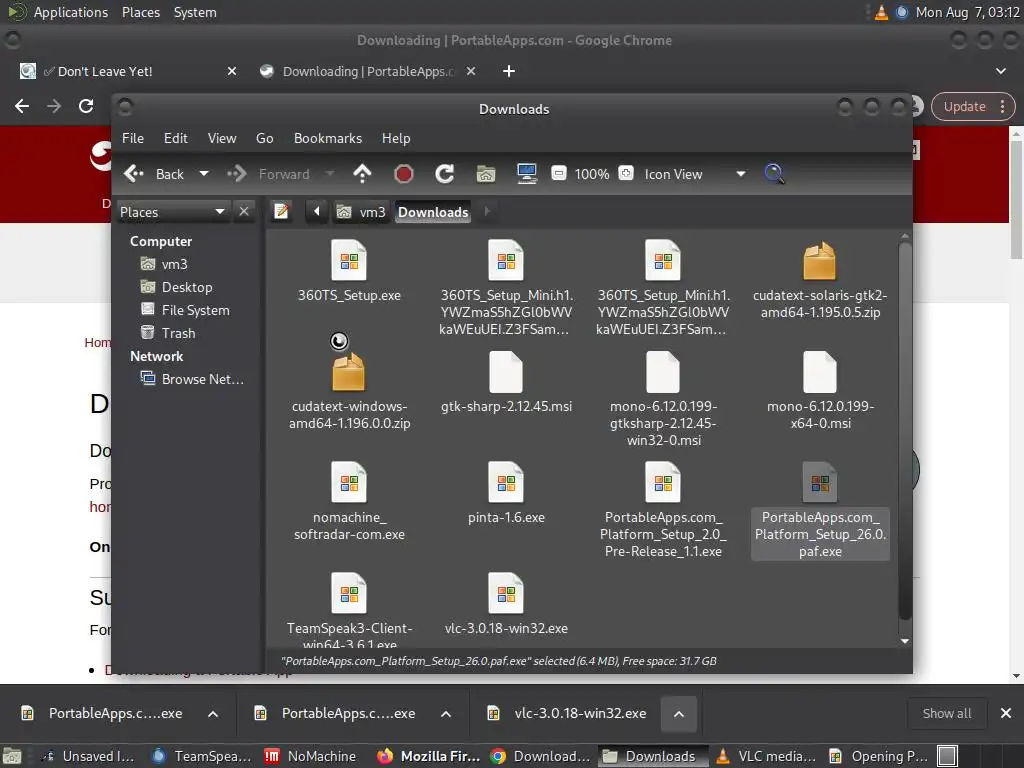Select nomachine_softradar-com.exe file icon
The height and width of the screenshot is (768, 1024).
coord(349,483)
